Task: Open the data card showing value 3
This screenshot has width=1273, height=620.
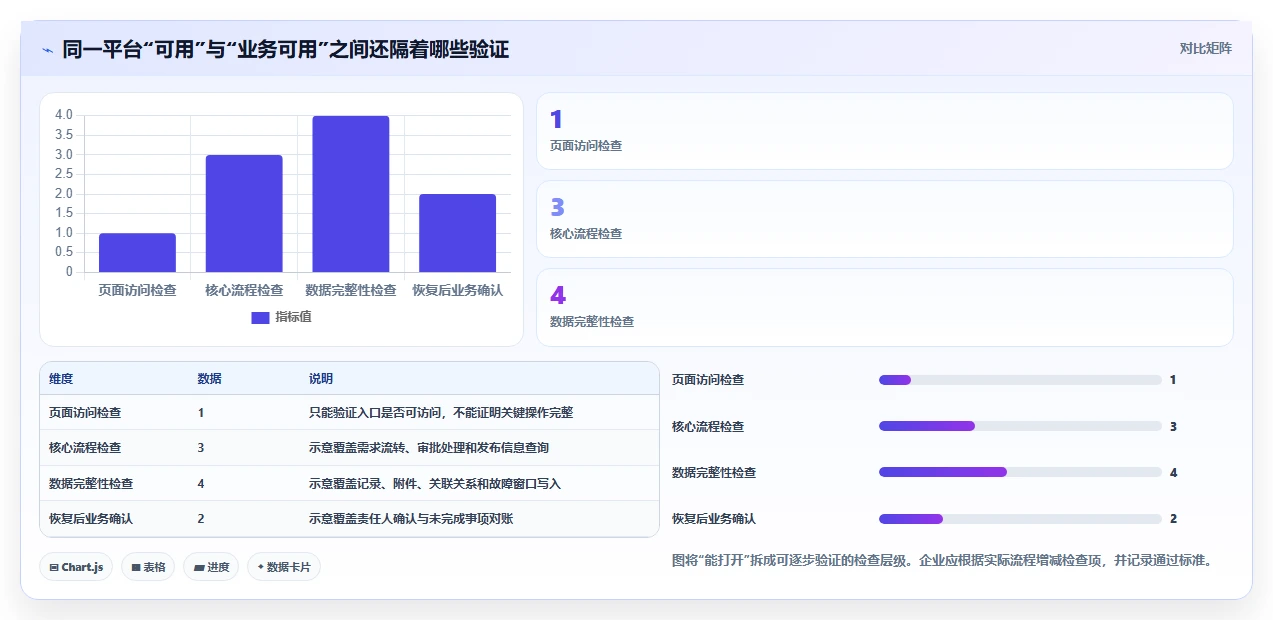Action: [x=885, y=219]
